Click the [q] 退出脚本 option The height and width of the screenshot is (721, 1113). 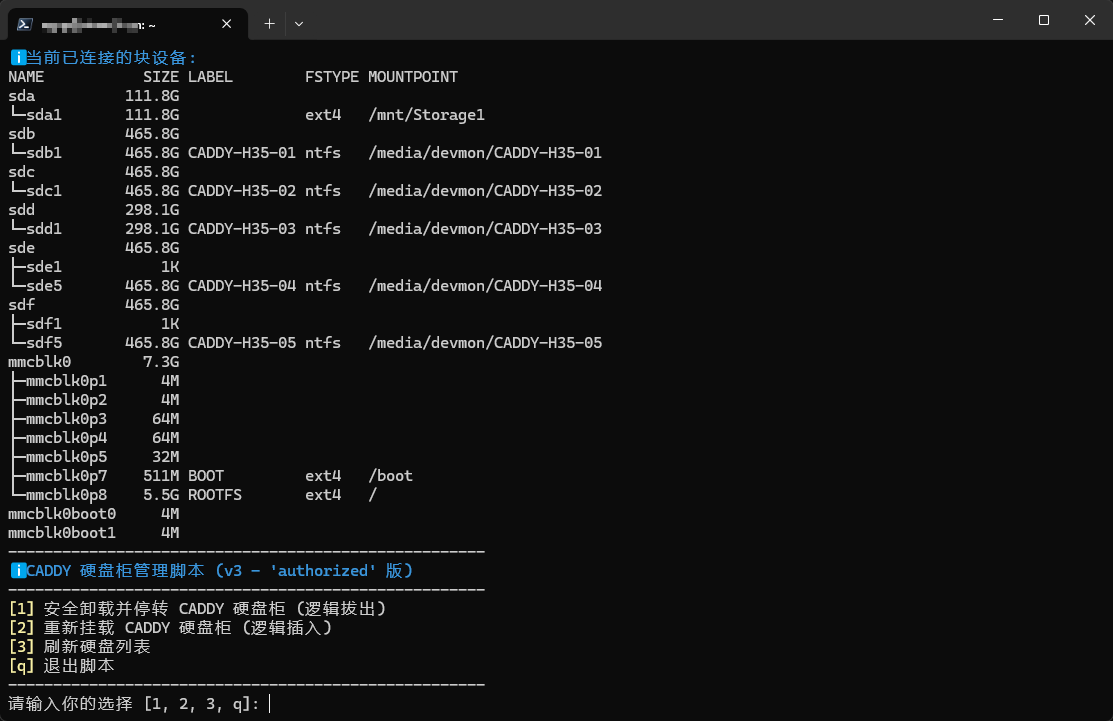point(61,666)
